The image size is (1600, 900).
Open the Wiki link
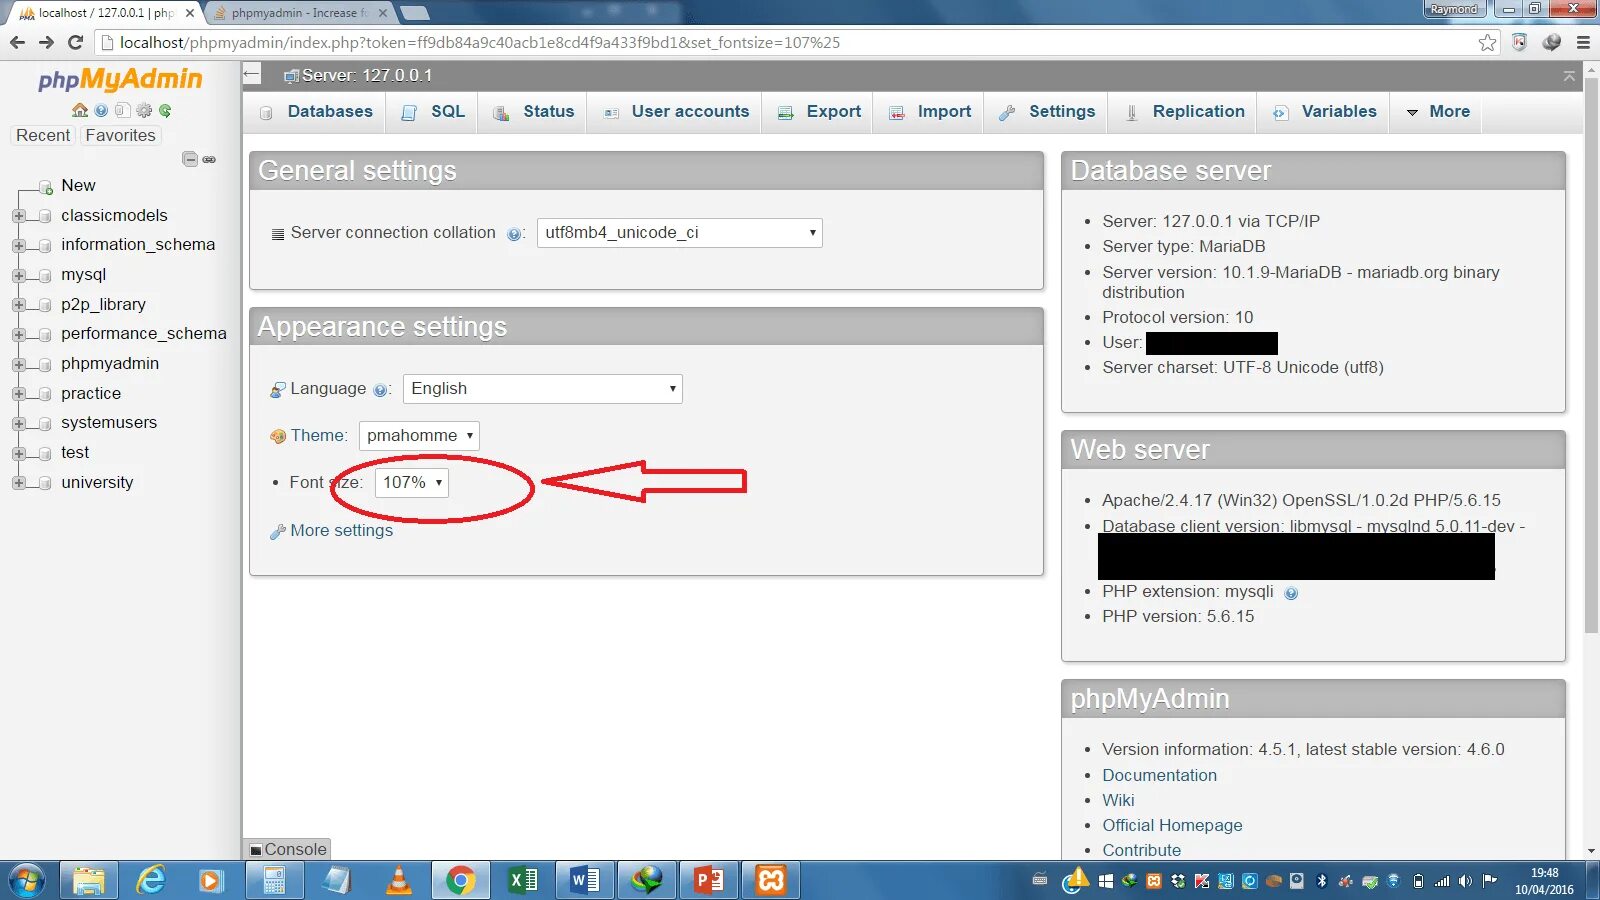(x=1118, y=800)
